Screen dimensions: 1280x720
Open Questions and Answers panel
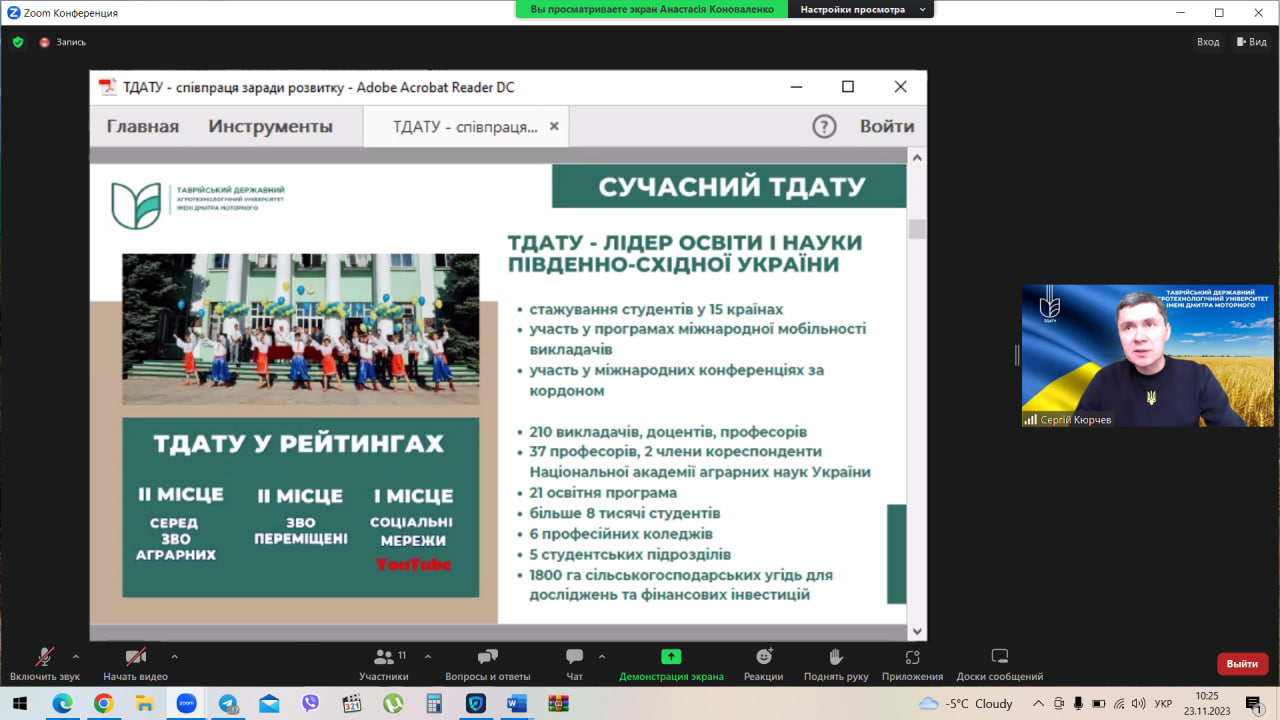[487, 657]
